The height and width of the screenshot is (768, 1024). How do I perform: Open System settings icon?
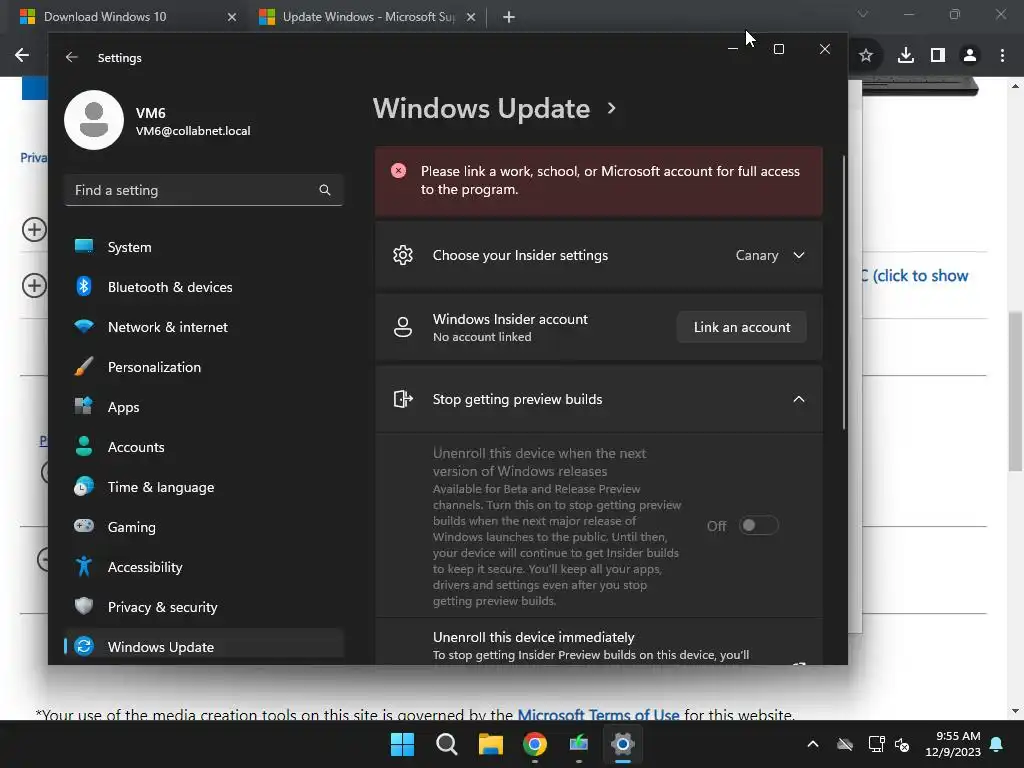84,246
